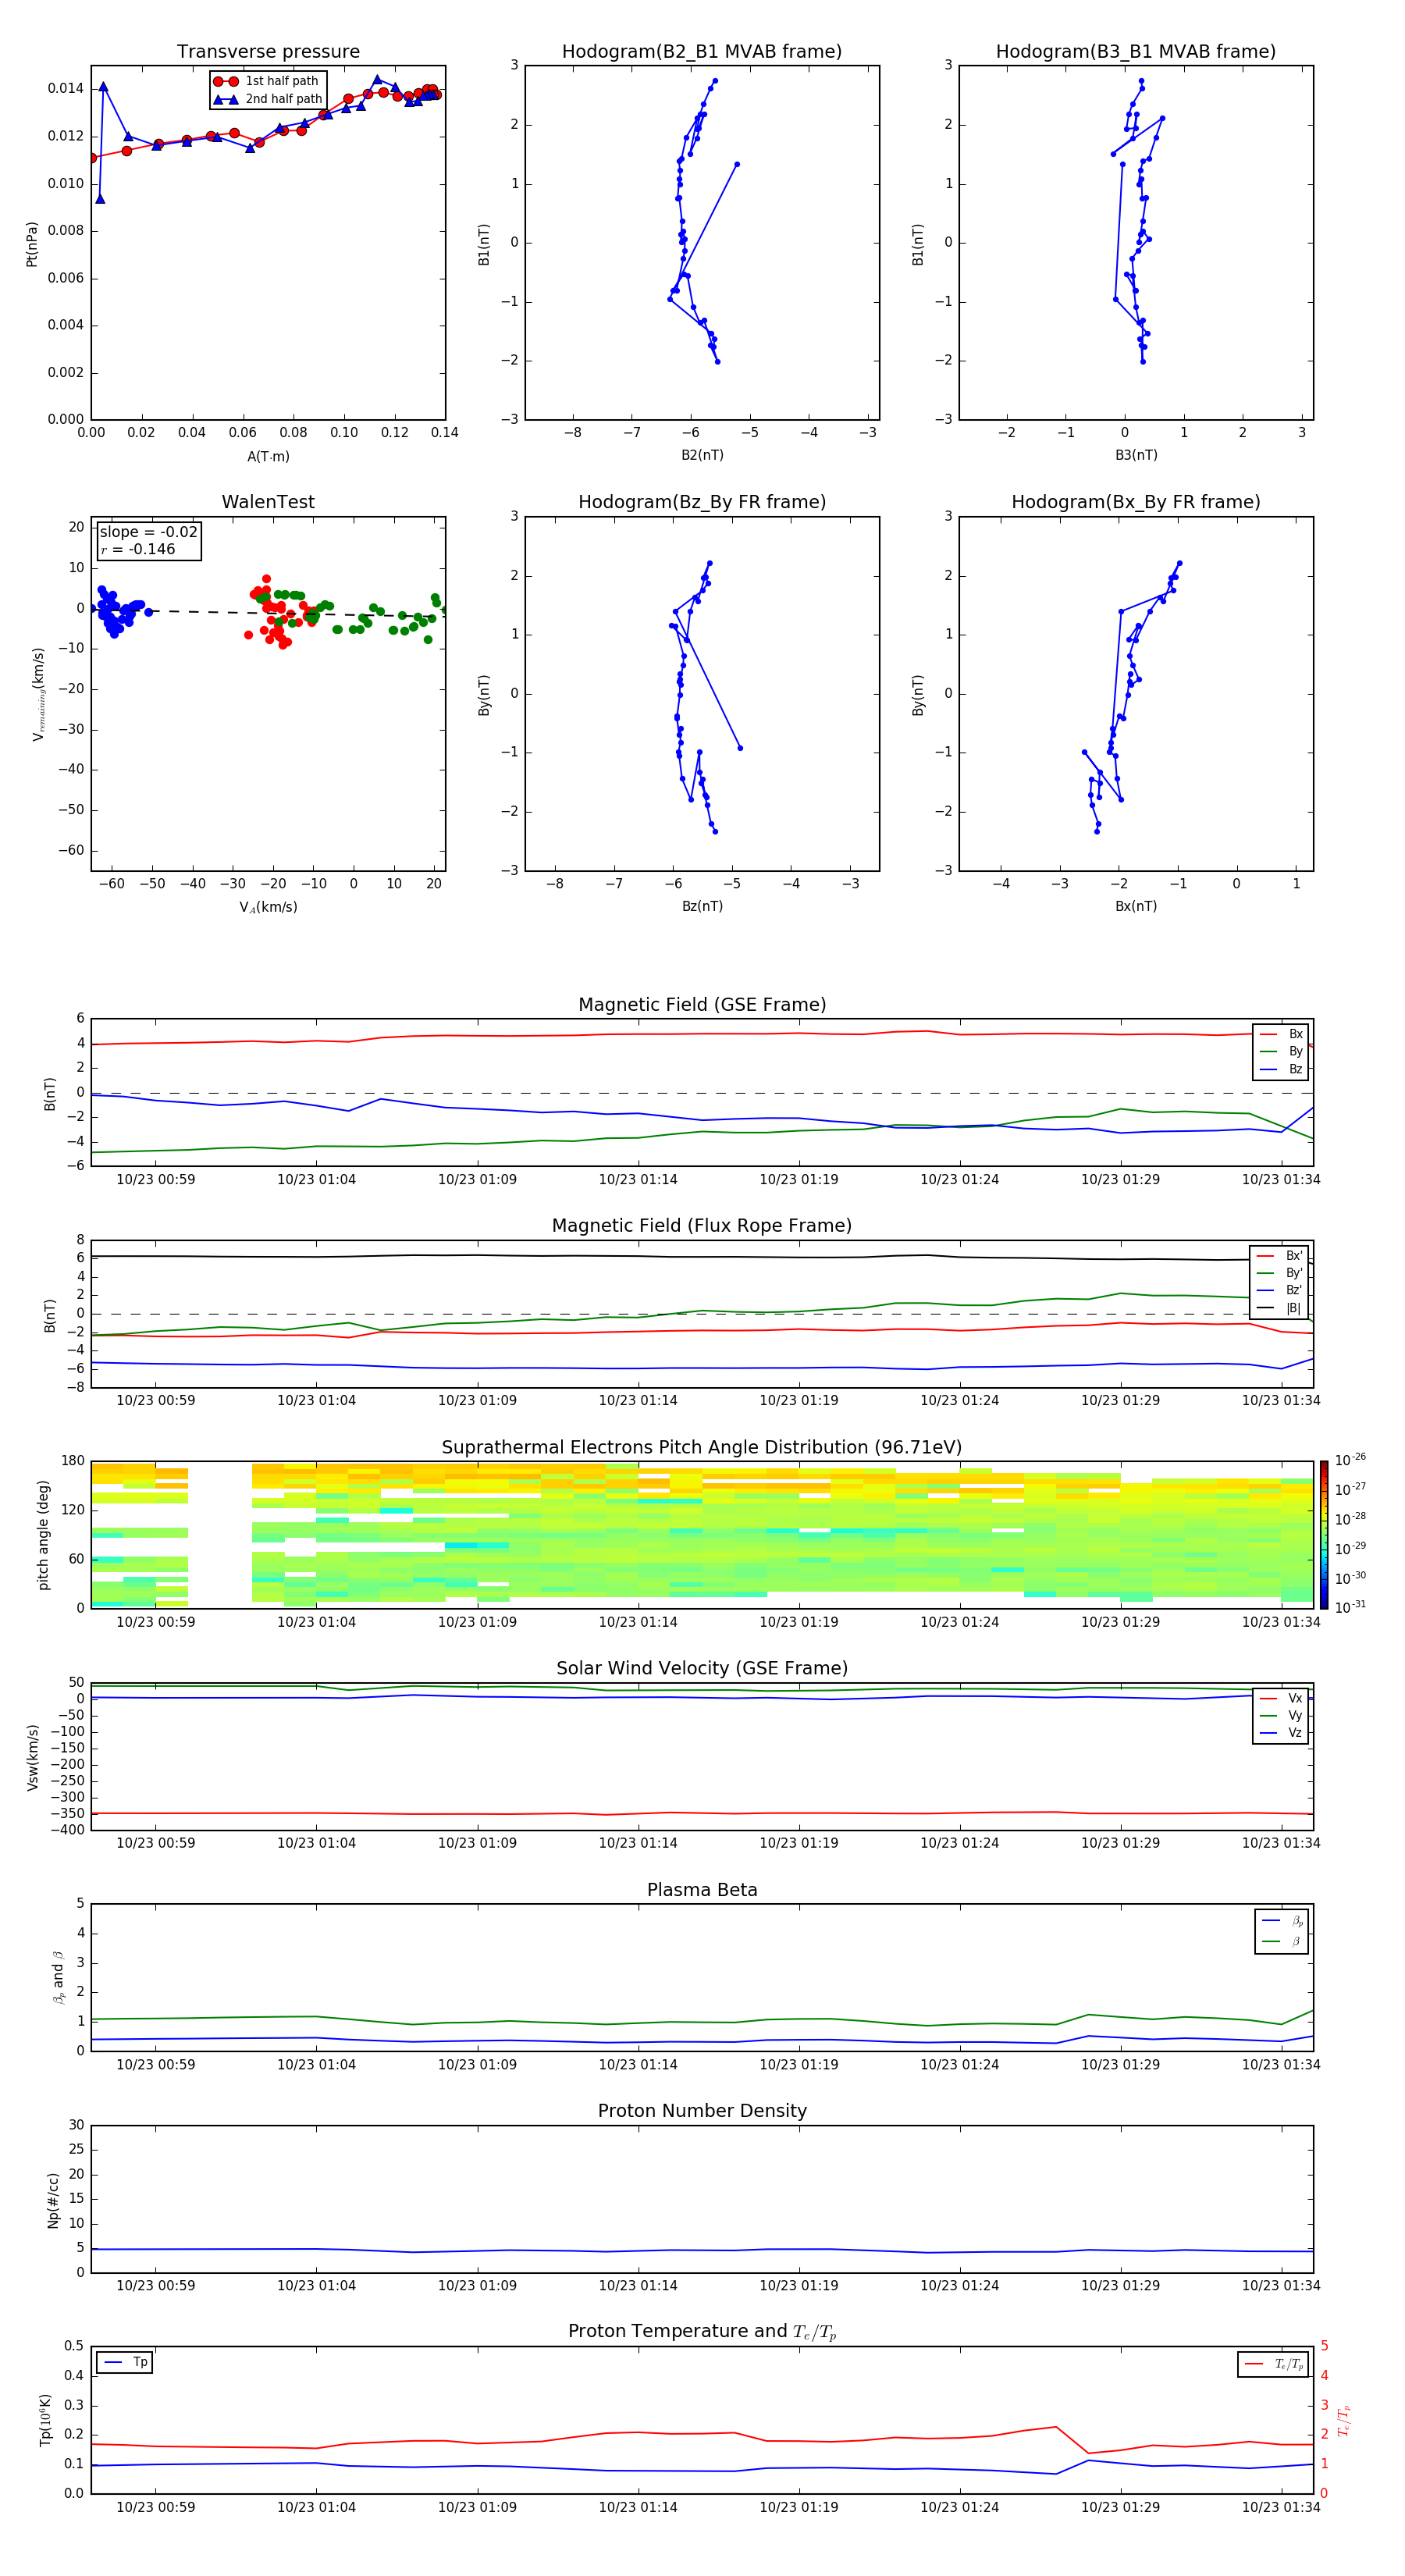Click the Suprathermal Electrons Pitch Angle Distribution title
The width and height of the screenshot is (1405, 2576).
702,1448
